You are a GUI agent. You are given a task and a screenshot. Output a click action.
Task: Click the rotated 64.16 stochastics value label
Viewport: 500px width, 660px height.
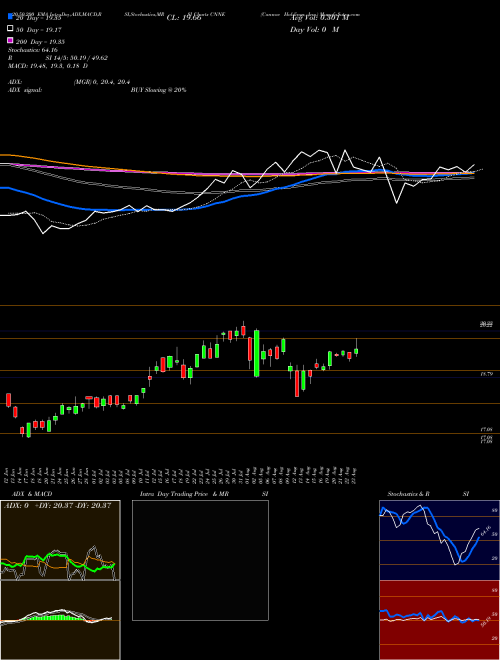tap(486, 531)
